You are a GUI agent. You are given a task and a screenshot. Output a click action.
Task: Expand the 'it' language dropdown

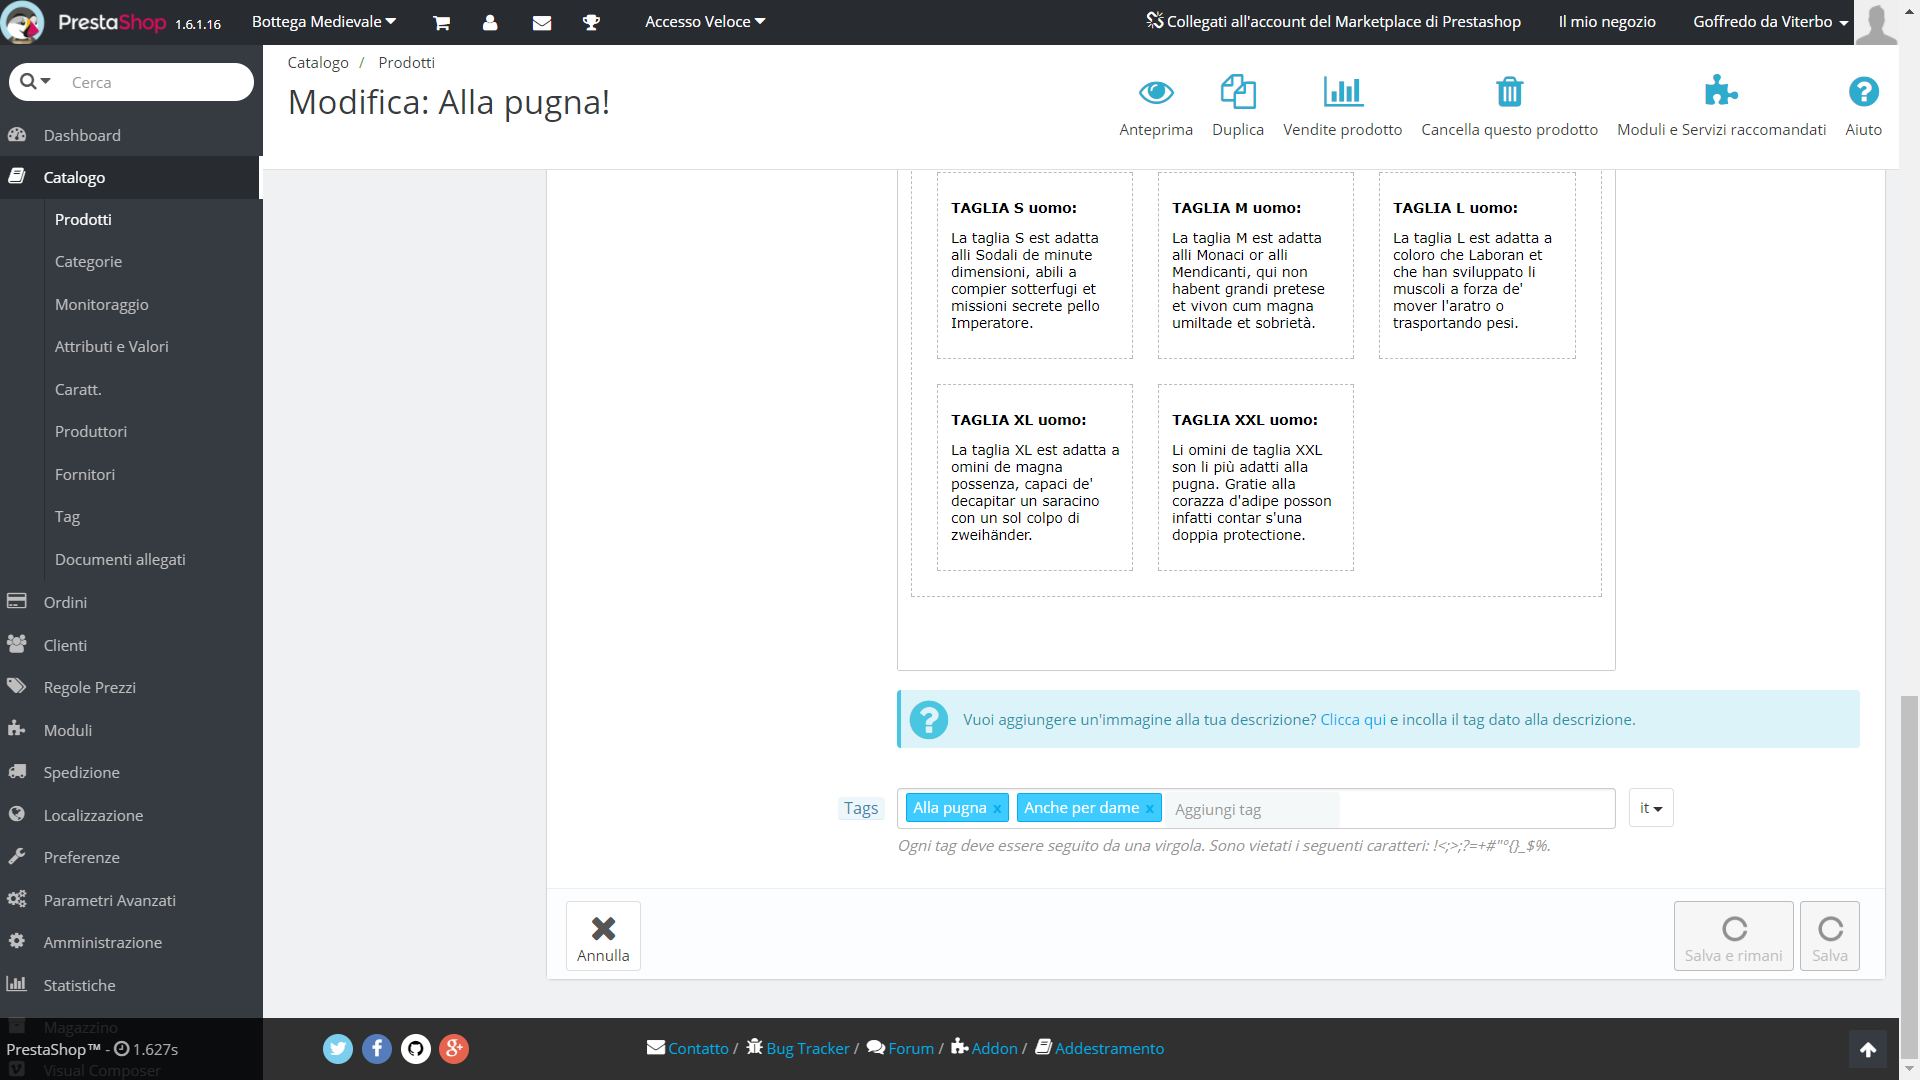coord(1651,808)
